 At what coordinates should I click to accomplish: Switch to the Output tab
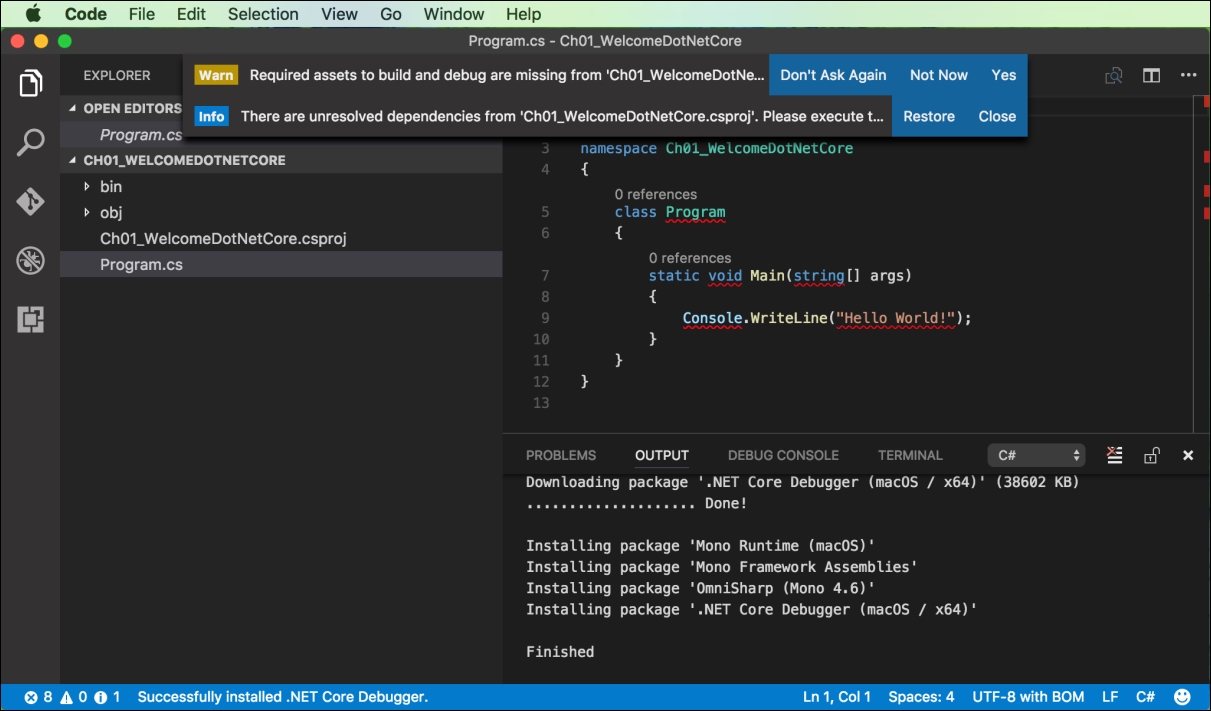pos(662,455)
